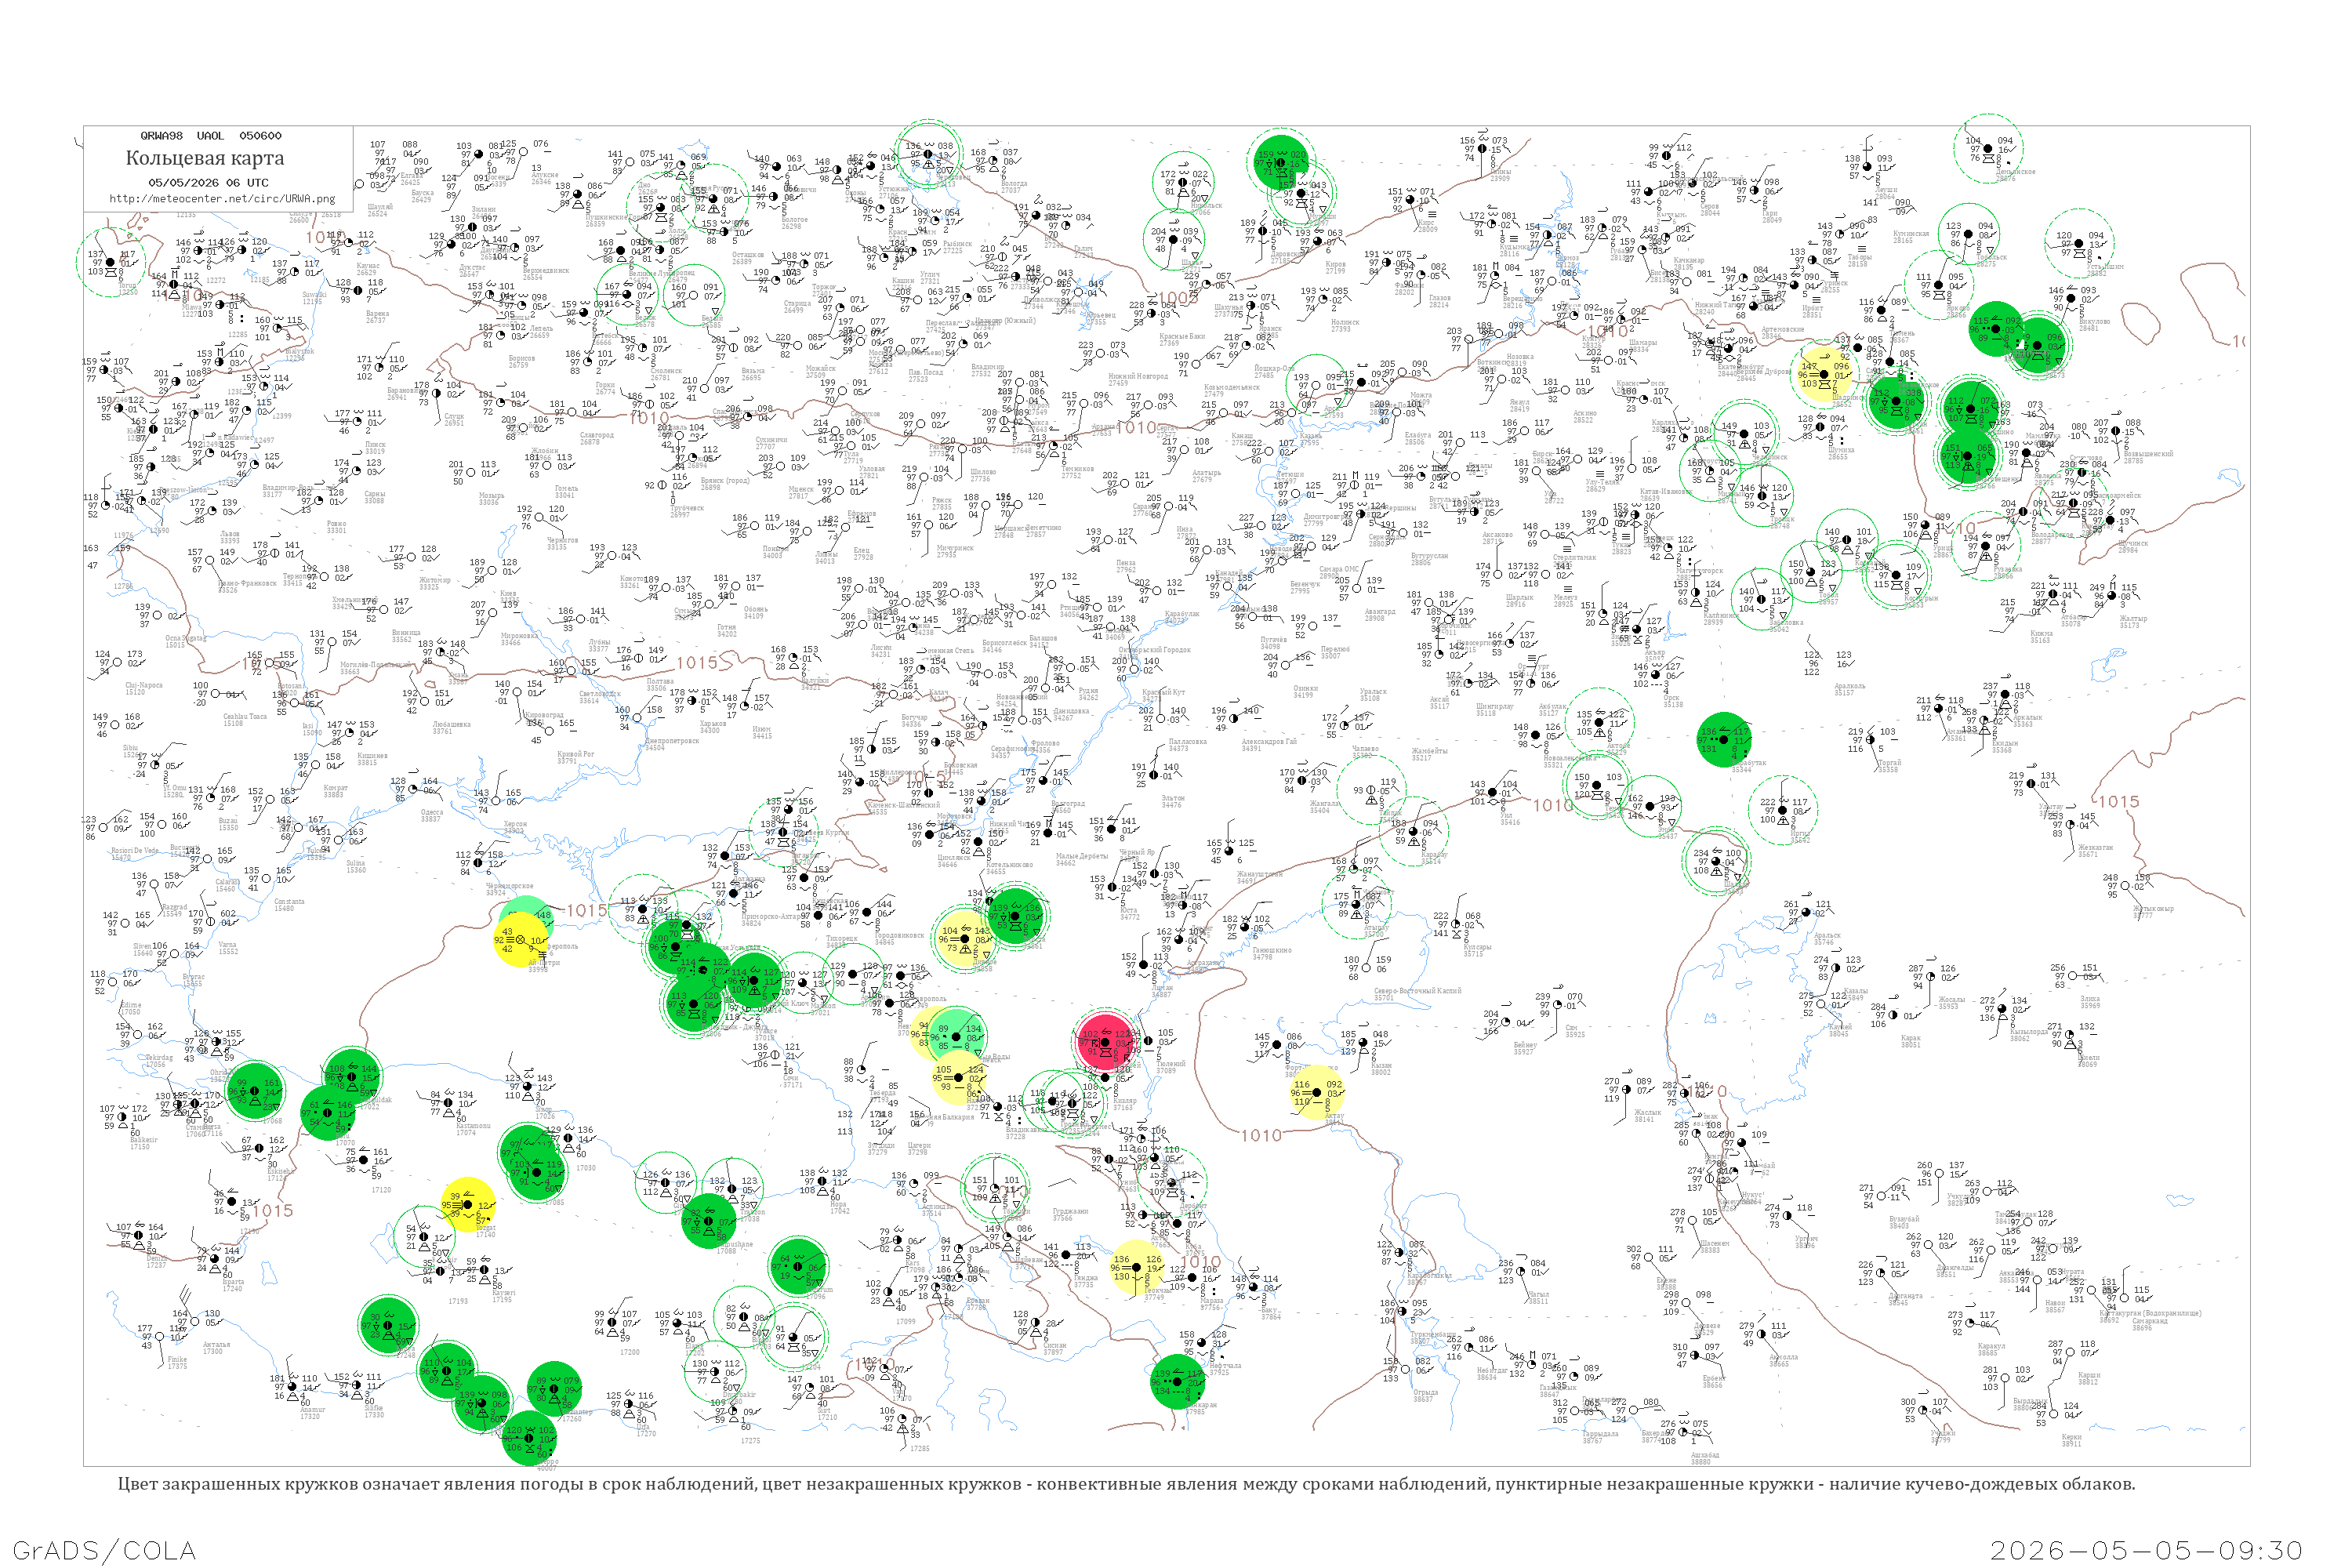The width and height of the screenshot is (2352, 1568).
Task: Click the station label "Кизляр 37163"
Action: click(1124, 1104)
